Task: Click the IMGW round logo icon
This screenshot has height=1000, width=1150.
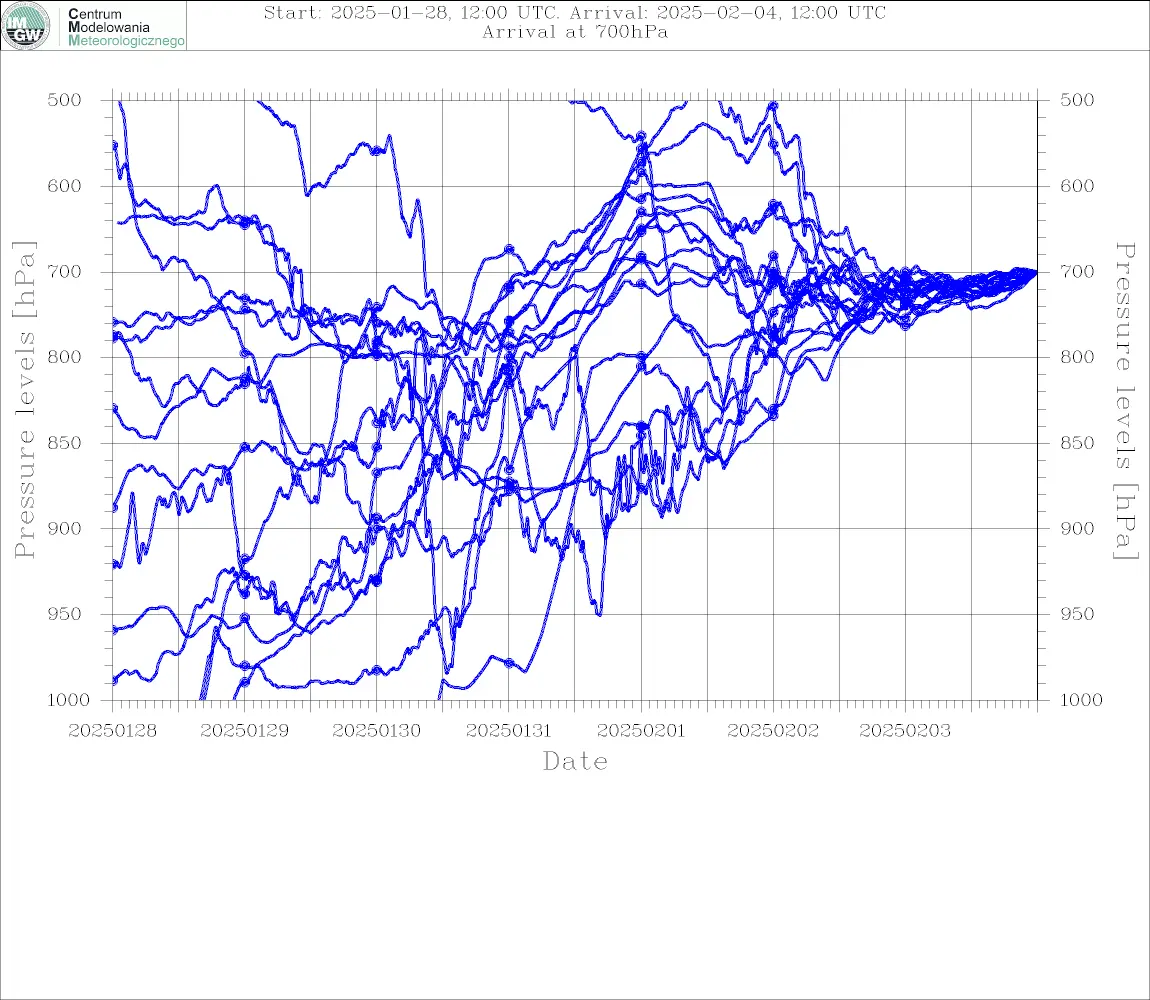Action: [x=26, y=26]
